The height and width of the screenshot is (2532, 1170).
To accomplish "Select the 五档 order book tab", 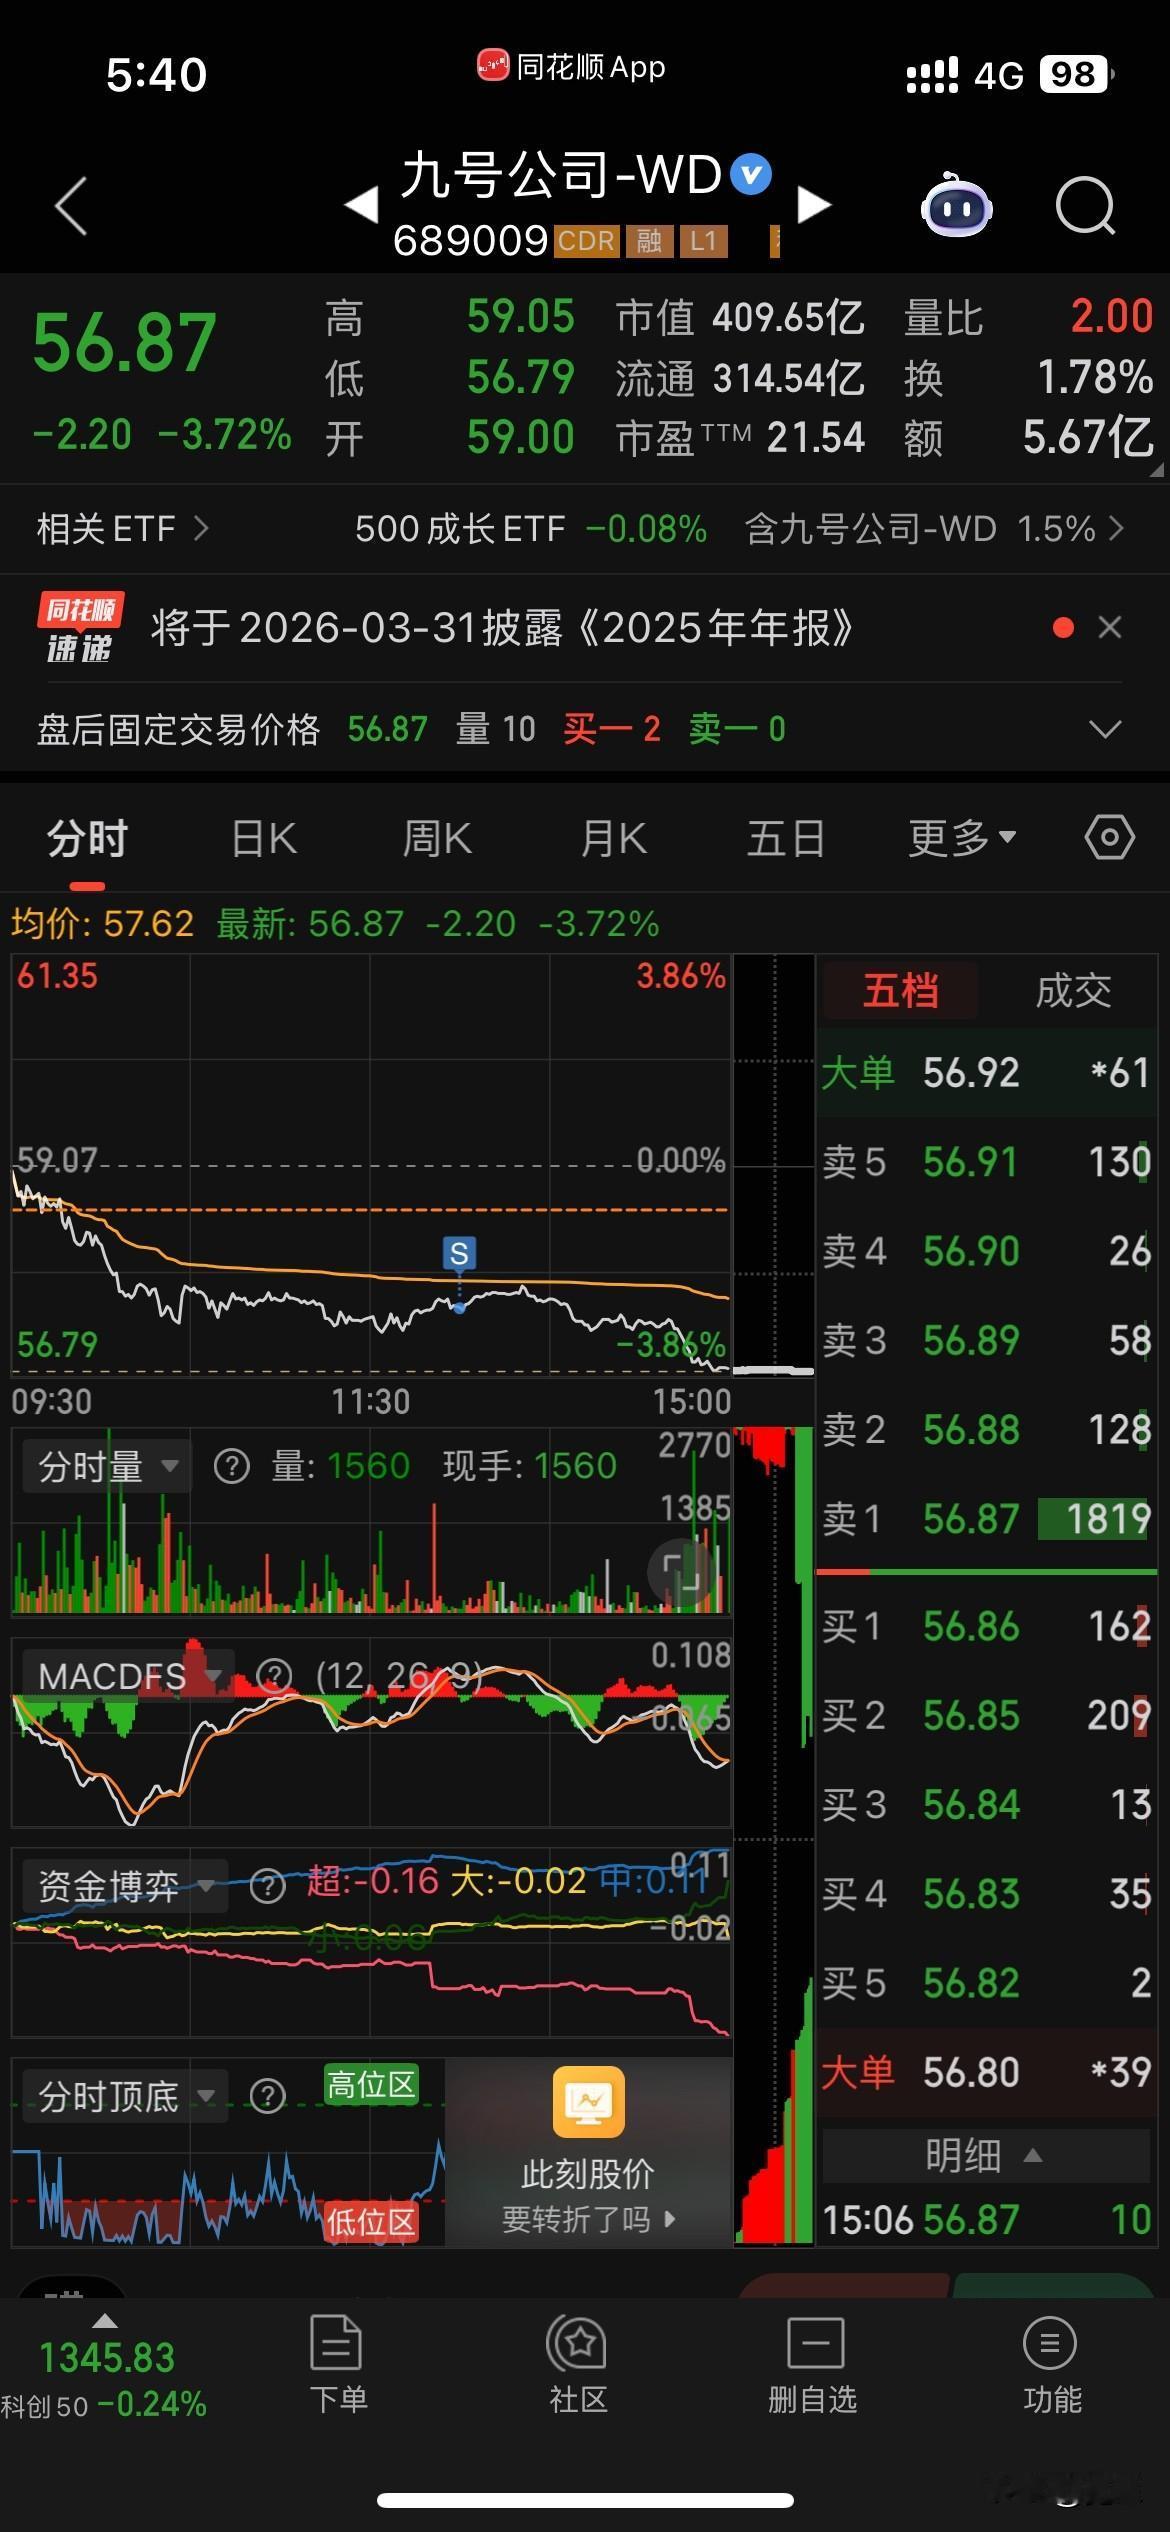I will click(900, 991).
